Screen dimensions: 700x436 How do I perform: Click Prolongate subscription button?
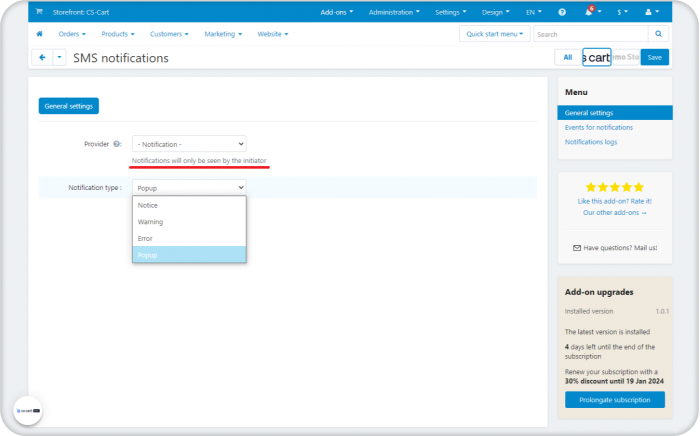pos(615,400)
